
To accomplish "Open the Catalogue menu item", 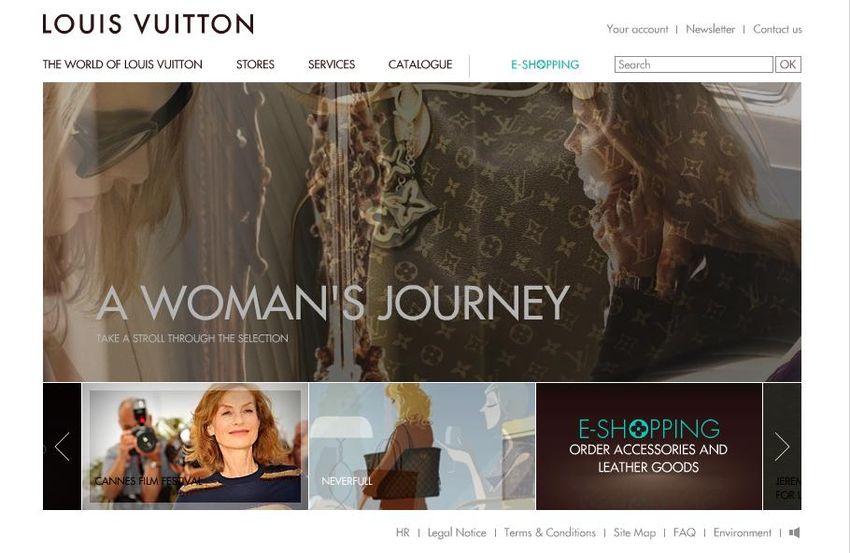I will (x=420, y=65).
